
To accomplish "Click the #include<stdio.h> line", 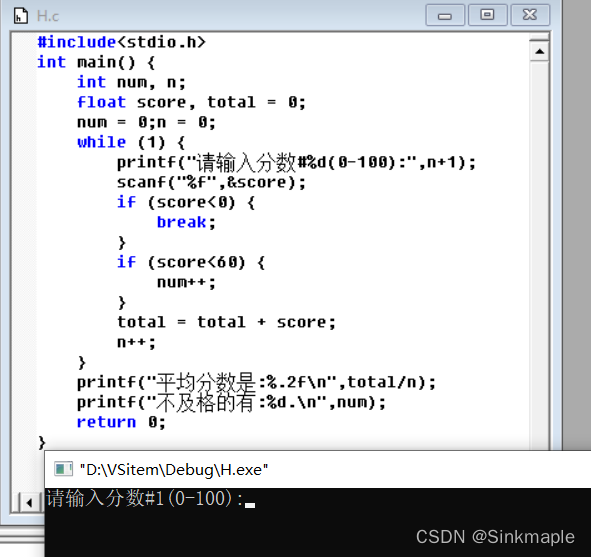I will coord(121,42).
